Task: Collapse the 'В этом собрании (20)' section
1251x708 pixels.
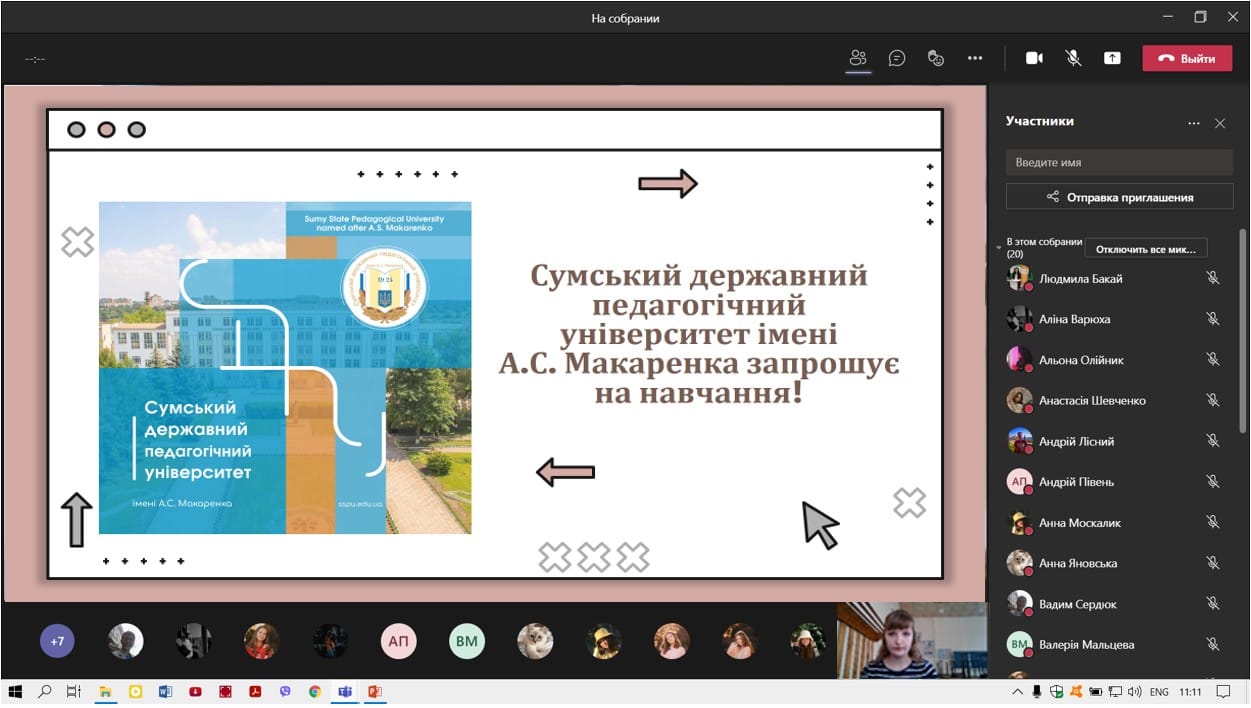Action: pos(998,247)
